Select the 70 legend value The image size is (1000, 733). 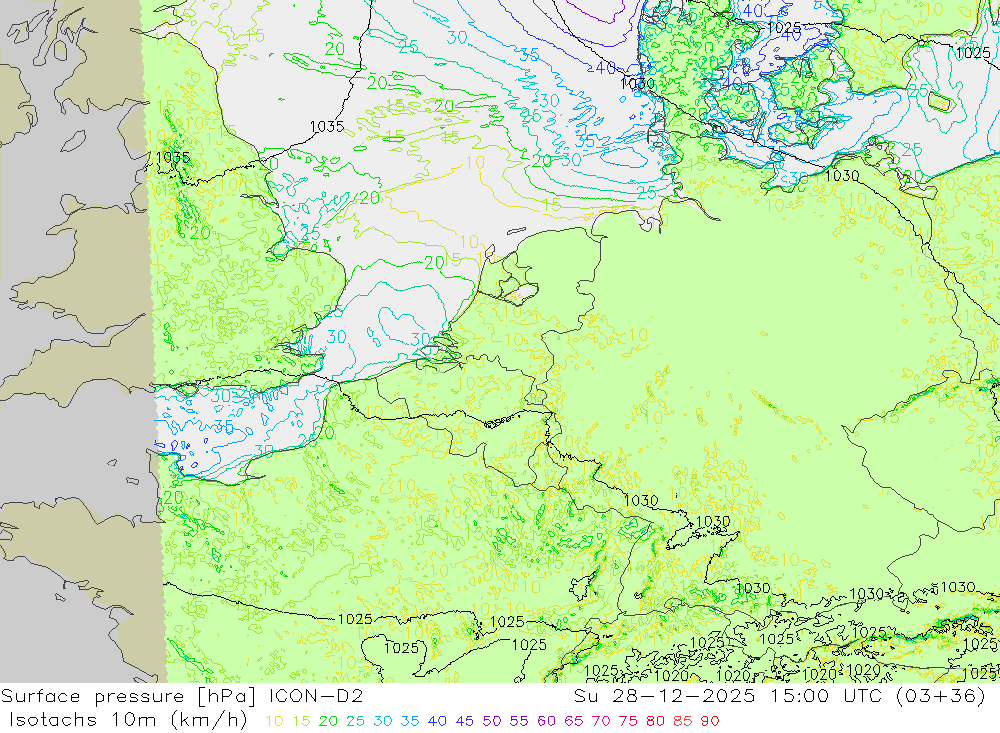pyautogui.click(x=601, y=721)
